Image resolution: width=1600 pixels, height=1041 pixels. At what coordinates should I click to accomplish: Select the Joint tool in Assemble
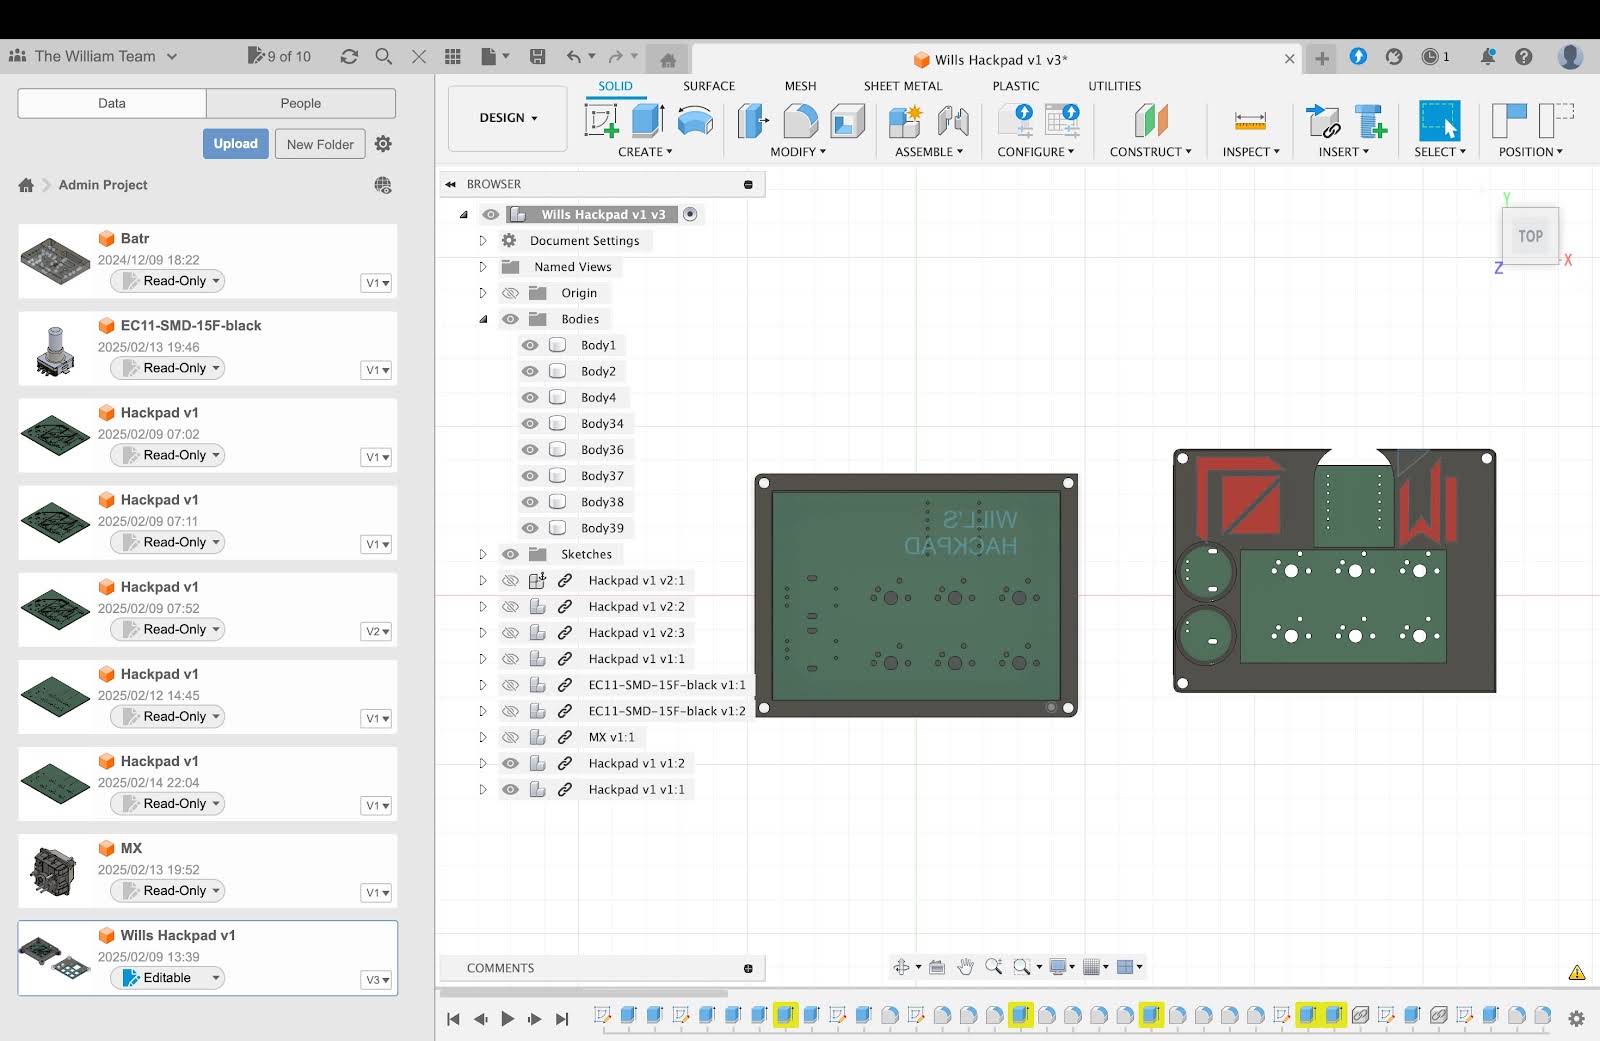tap(953, 121)
